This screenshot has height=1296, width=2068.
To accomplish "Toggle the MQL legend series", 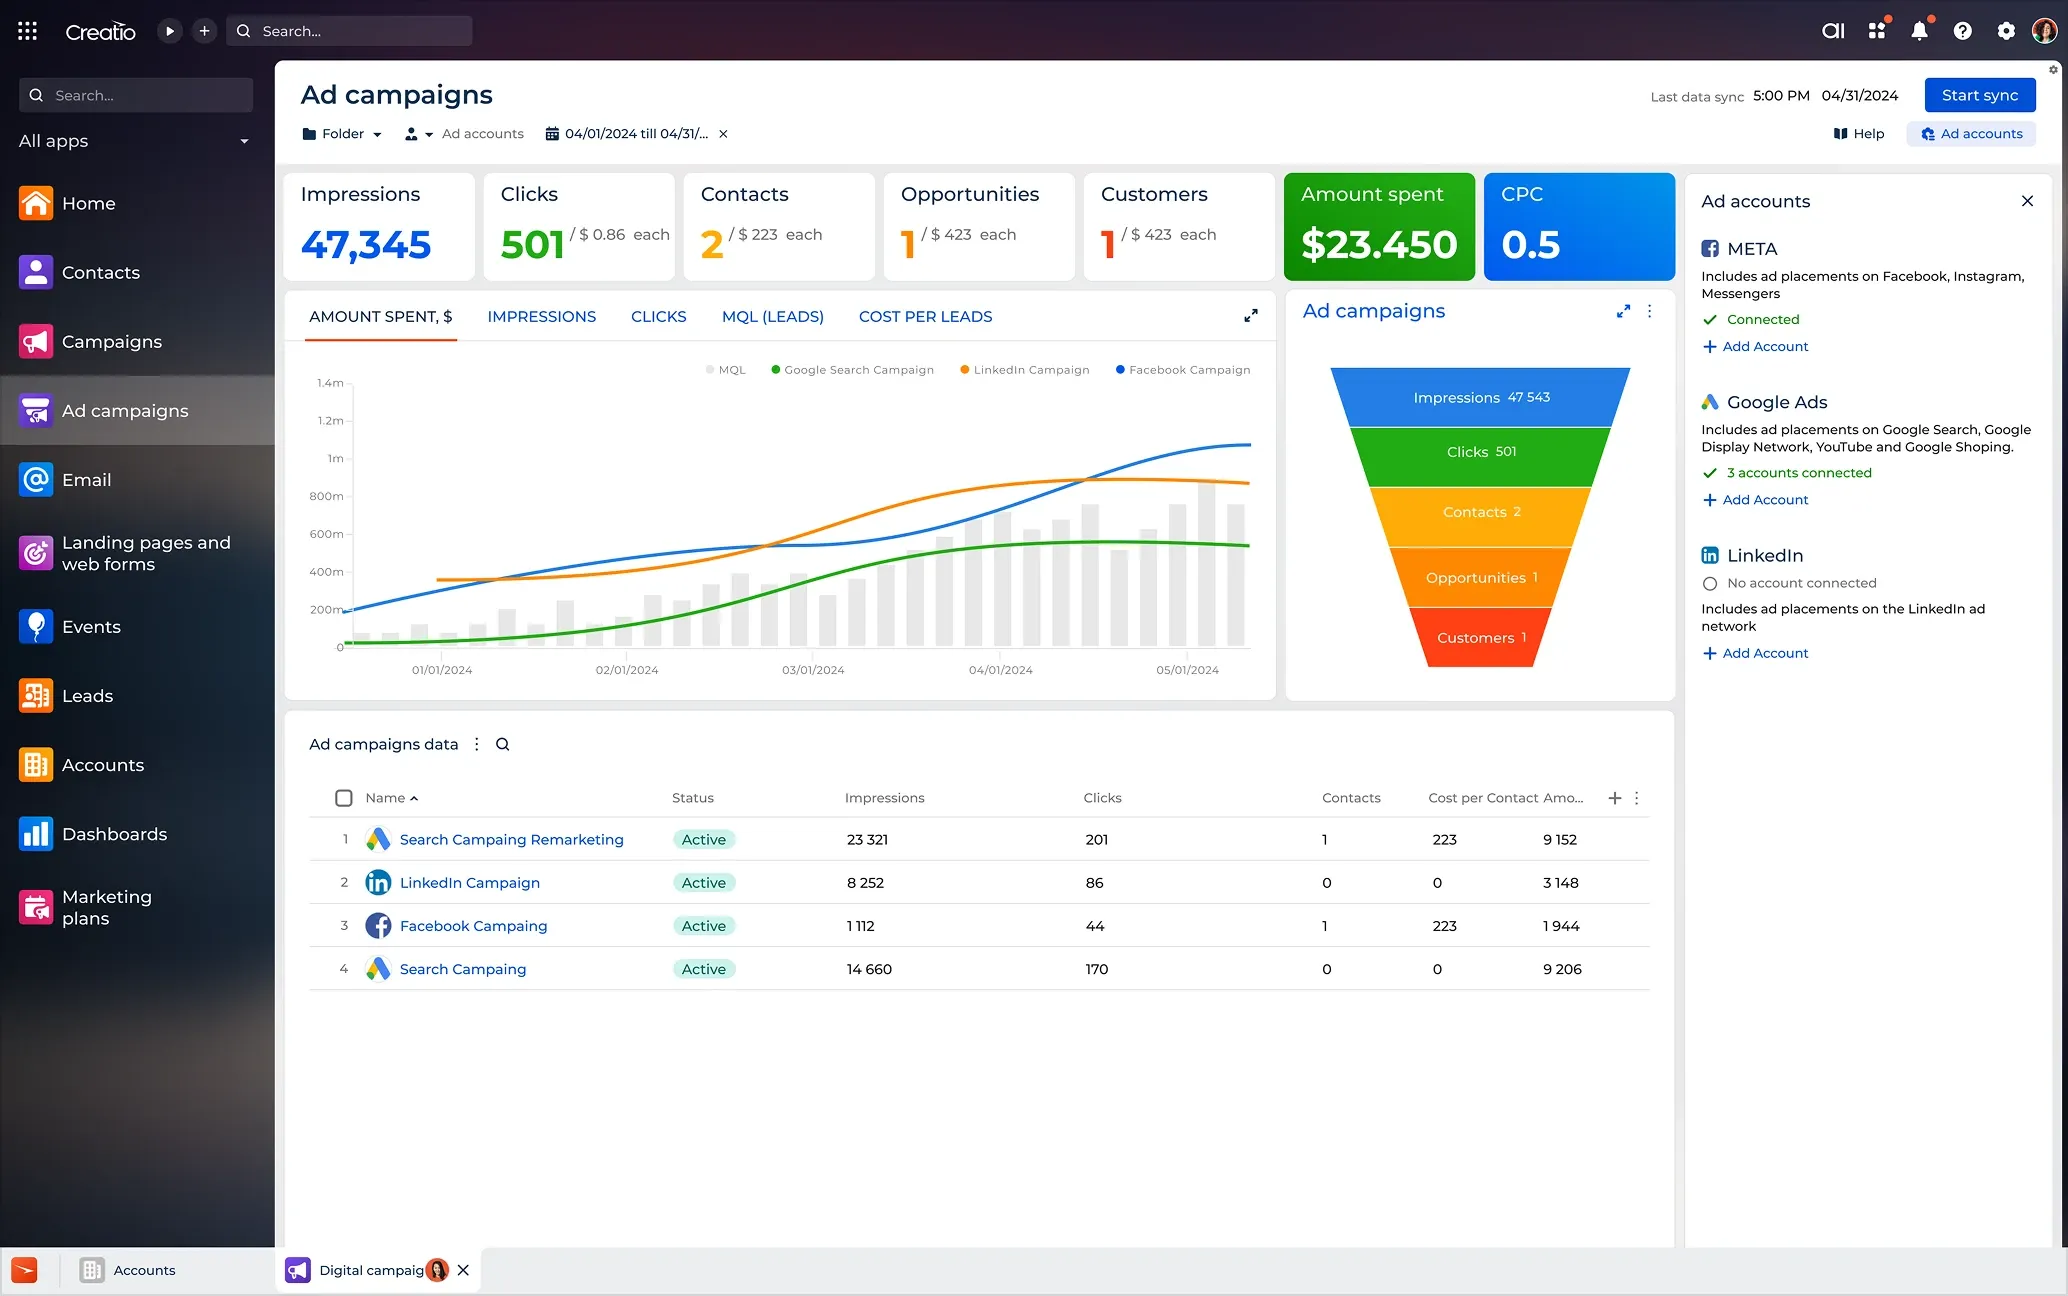I will 726,370.
